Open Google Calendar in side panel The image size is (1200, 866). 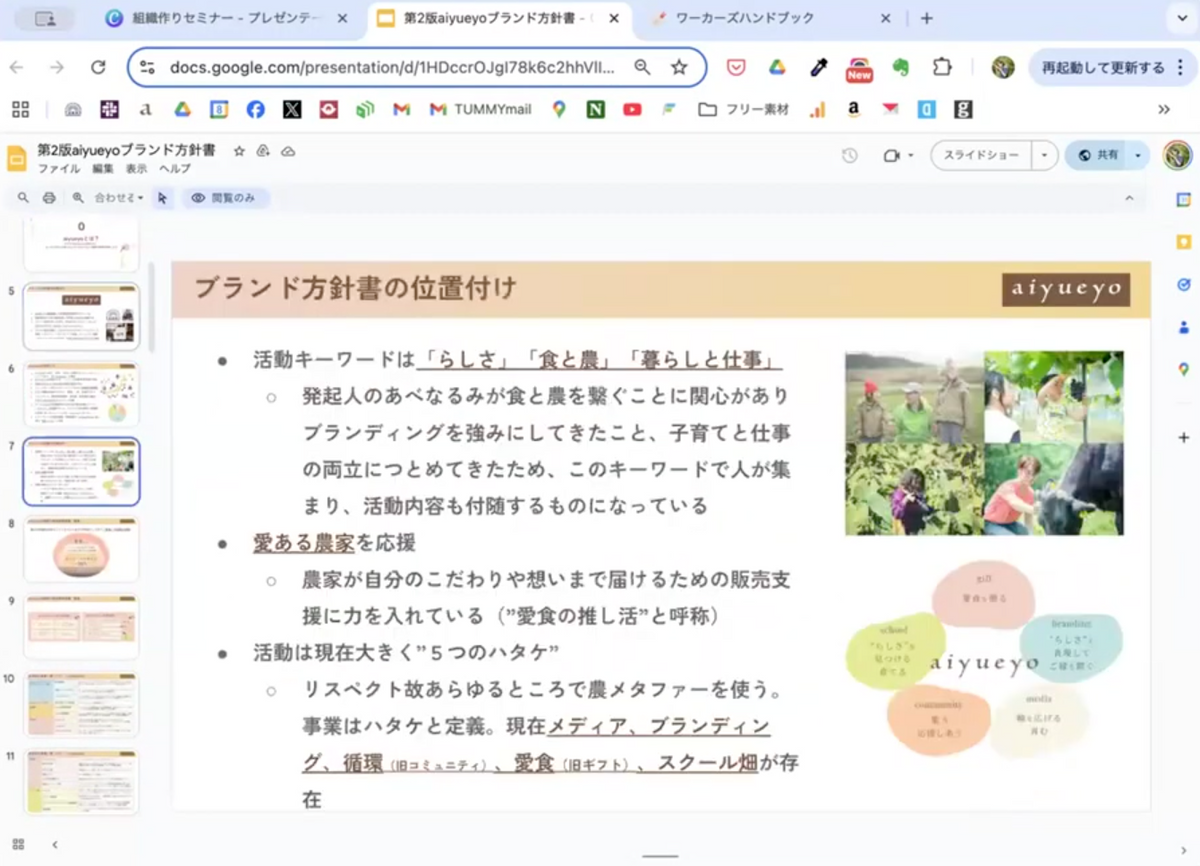(1183, 200)
